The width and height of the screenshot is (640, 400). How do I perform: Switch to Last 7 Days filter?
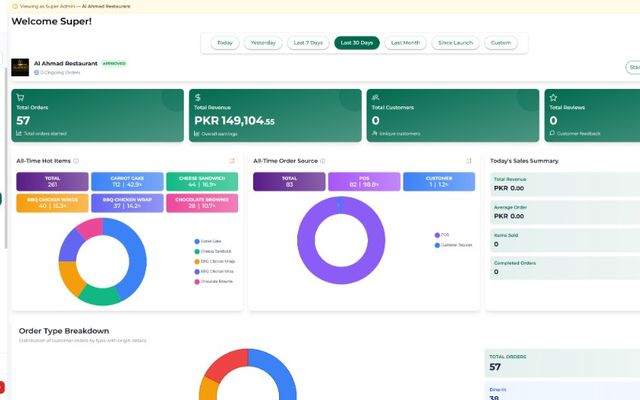(x=308, y=43)
